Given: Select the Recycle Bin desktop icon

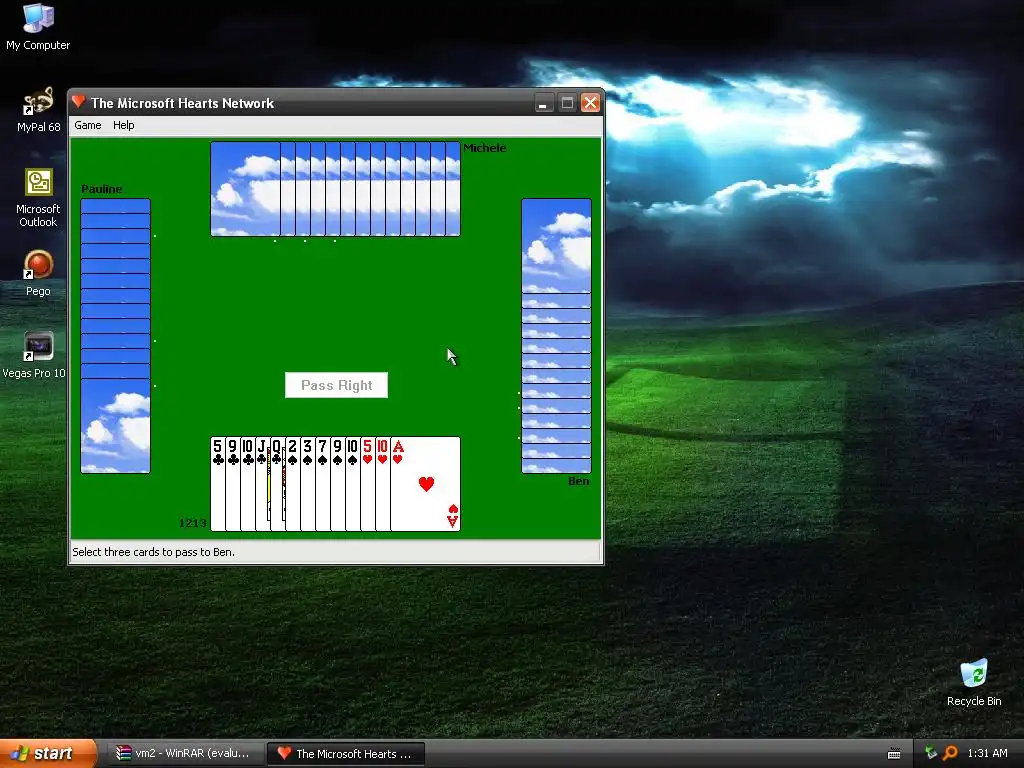Looking at the screenshot, I should [974, 683].
